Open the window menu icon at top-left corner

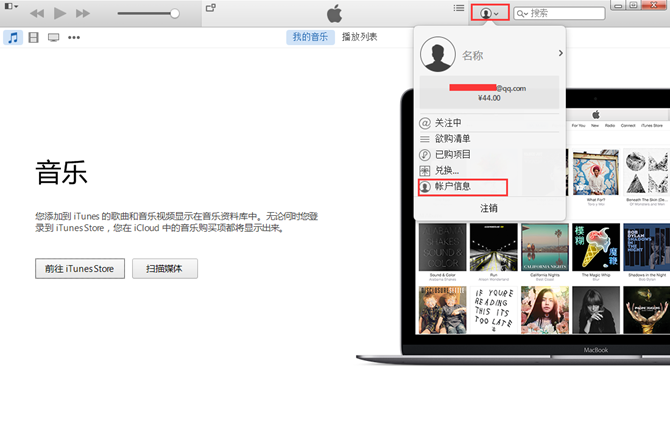click(x=11, y=6)
